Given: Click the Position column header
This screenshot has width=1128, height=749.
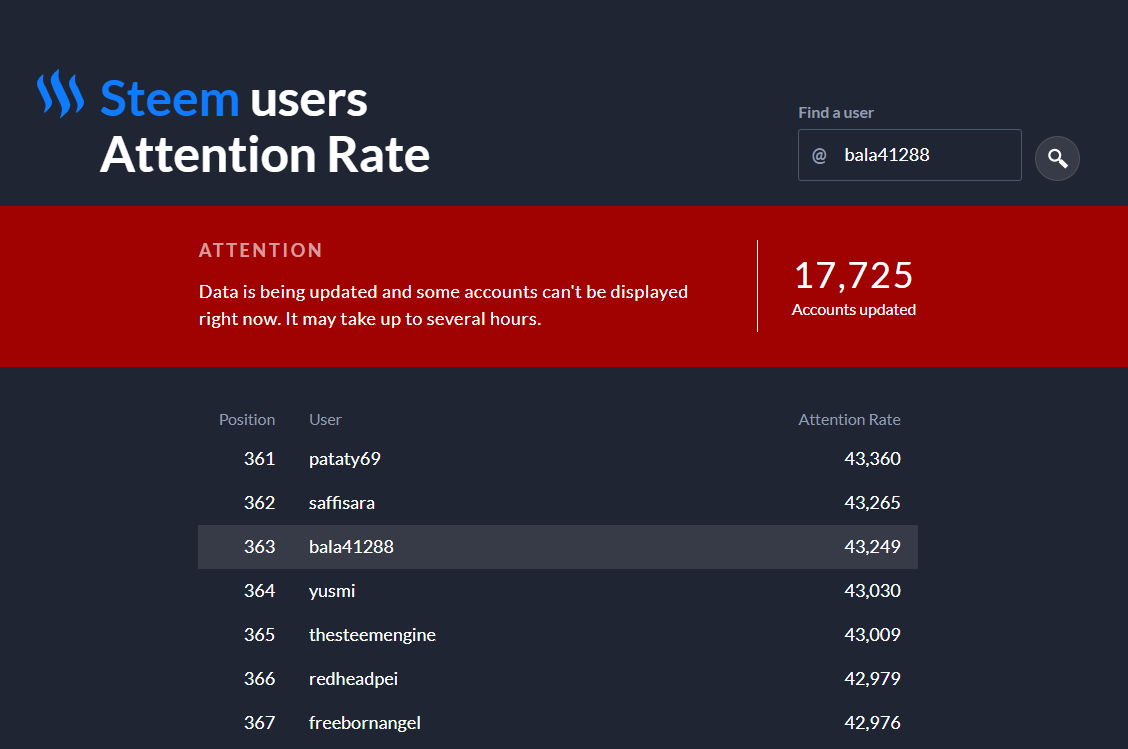Looking at the screenshot, I should [247, 419].
